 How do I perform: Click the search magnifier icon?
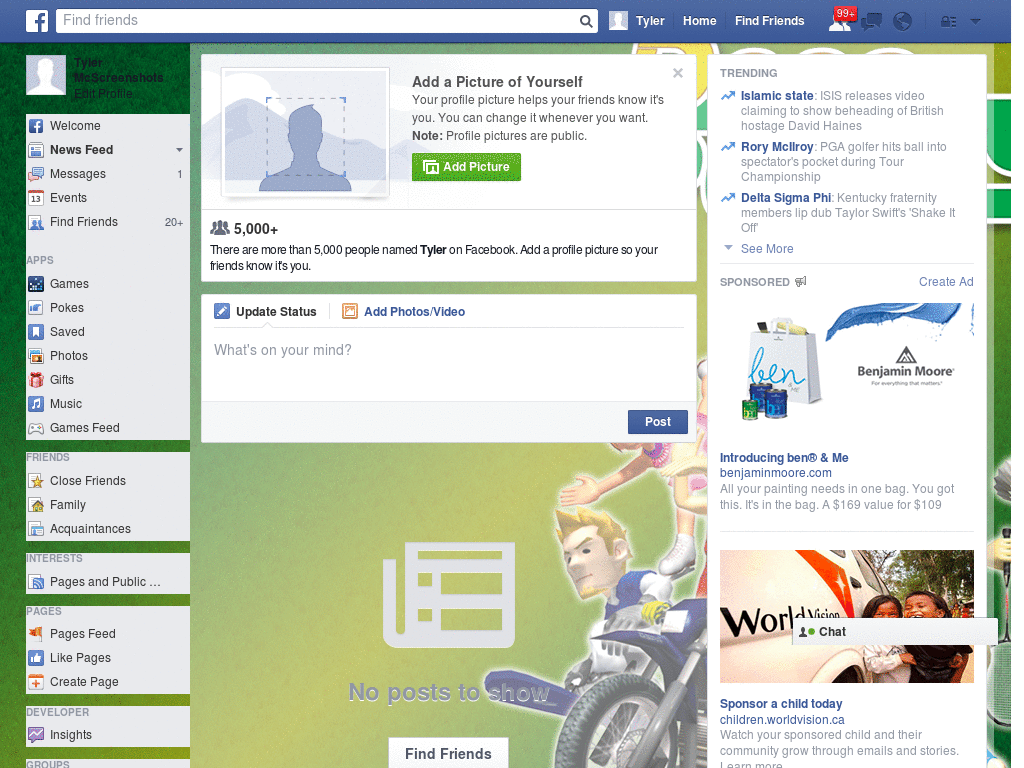click(x=586, y=21)
